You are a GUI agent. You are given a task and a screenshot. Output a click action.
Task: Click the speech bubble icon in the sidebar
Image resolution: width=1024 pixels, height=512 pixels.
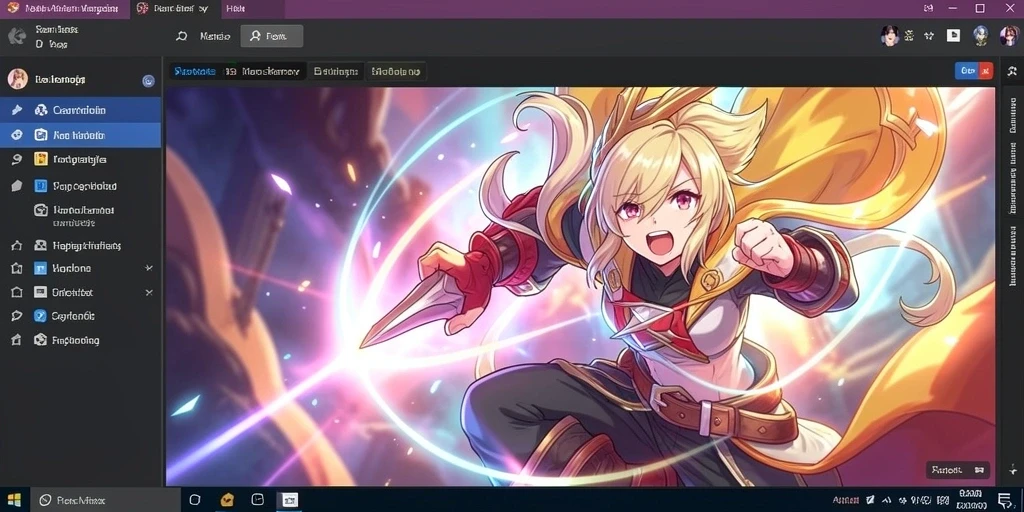tap(17, 316)
